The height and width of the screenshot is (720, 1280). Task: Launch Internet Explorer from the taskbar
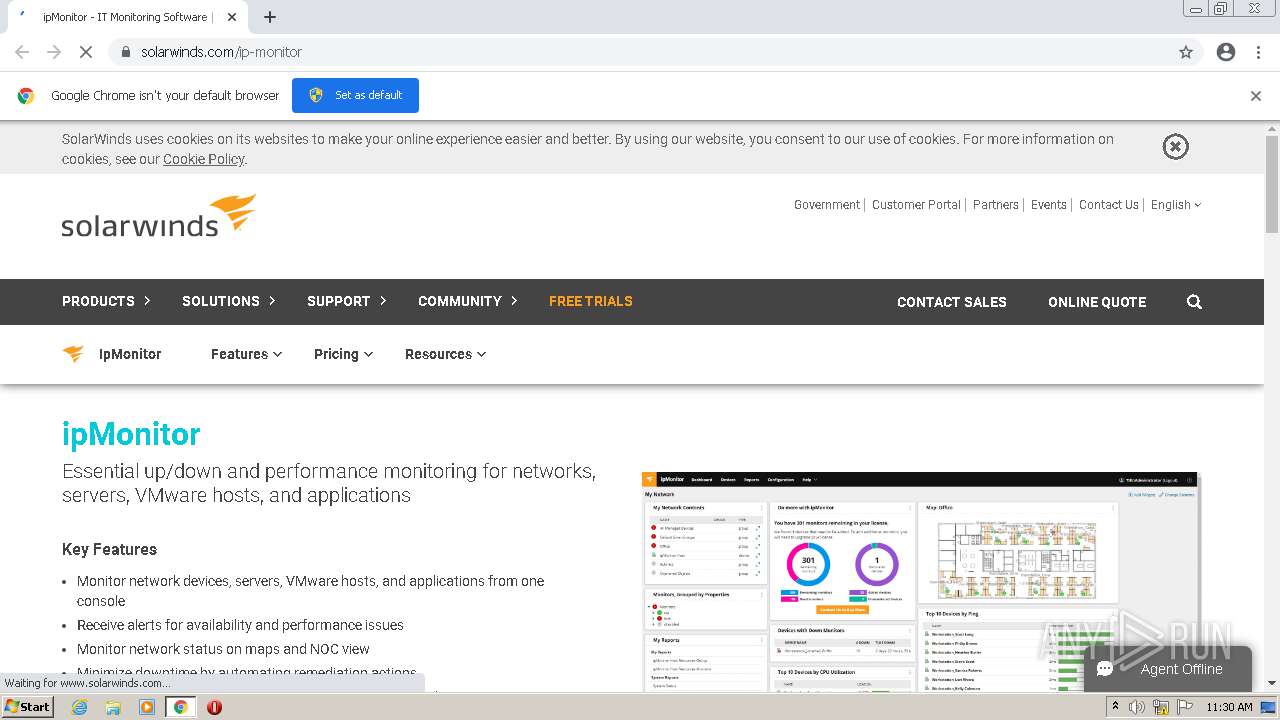79,707
